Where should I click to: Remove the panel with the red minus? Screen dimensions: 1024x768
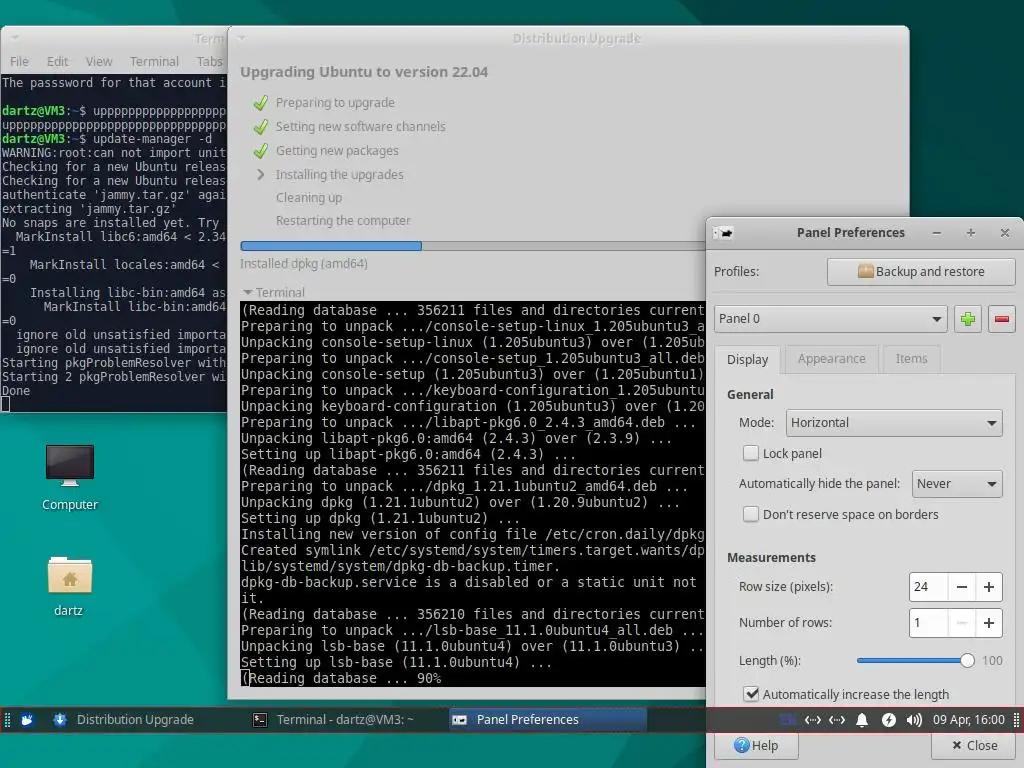[x=1001, y=319]
